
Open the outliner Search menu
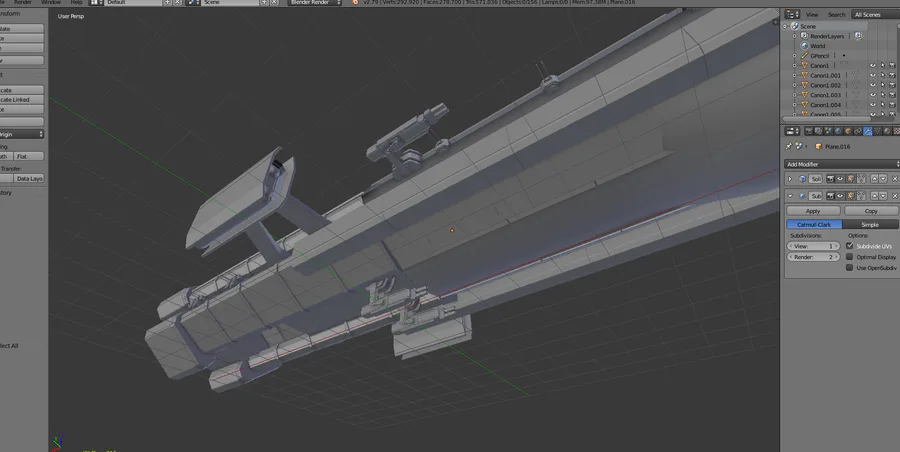[x=836, y=14]
